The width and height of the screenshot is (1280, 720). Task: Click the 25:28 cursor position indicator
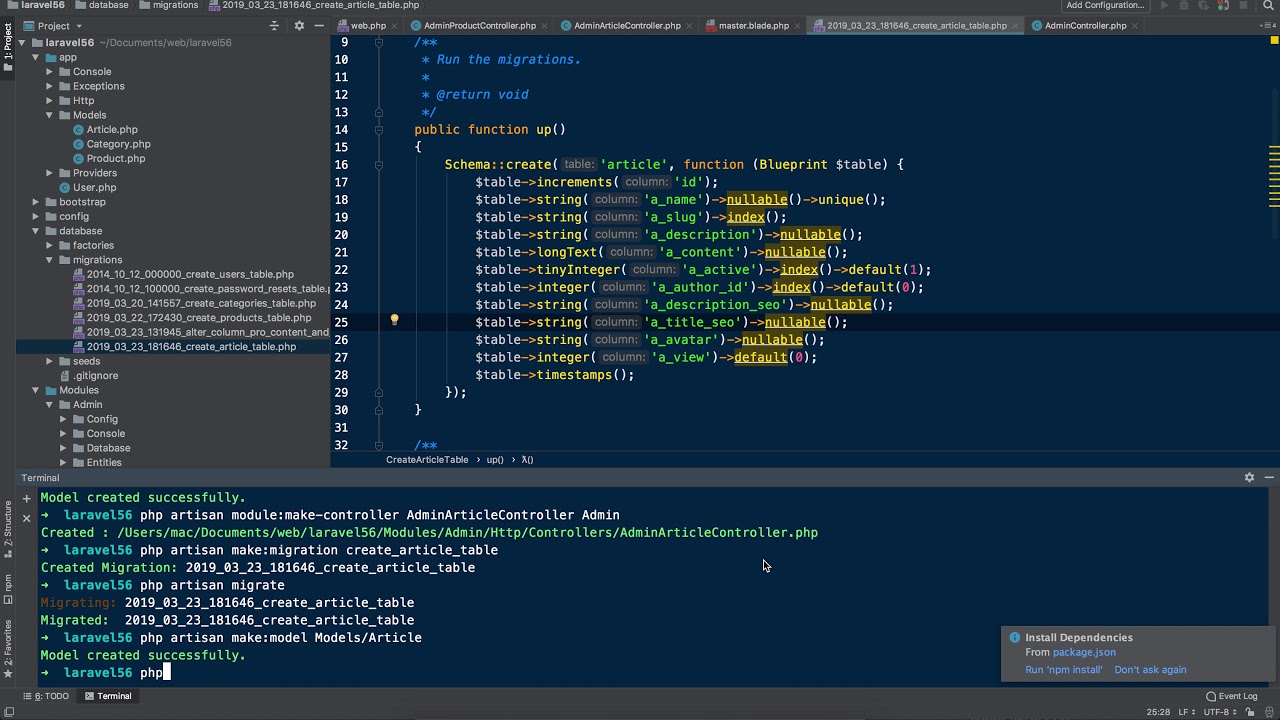(1158, 712)
